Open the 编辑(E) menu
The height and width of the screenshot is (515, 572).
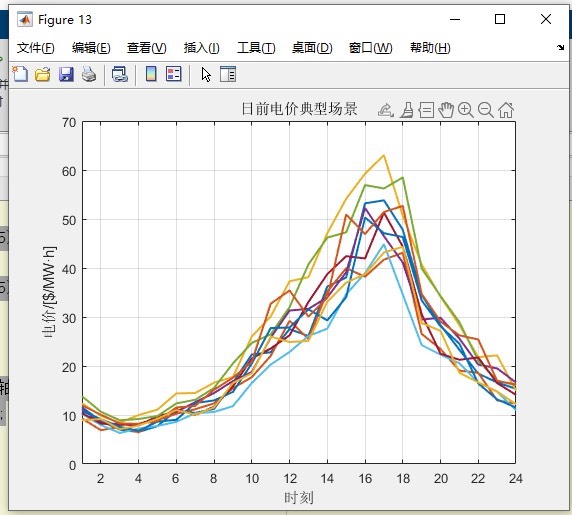coord(91,48)
